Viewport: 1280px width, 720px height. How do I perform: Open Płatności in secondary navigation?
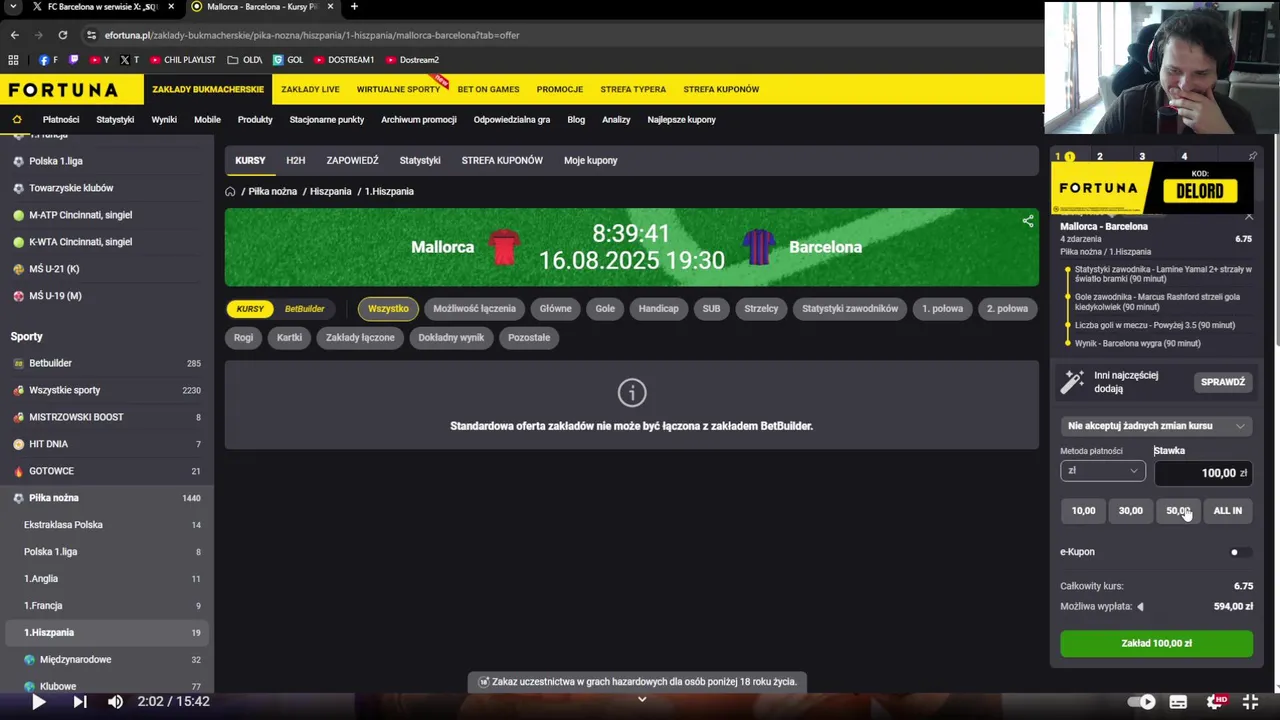[x=61, y=120]
